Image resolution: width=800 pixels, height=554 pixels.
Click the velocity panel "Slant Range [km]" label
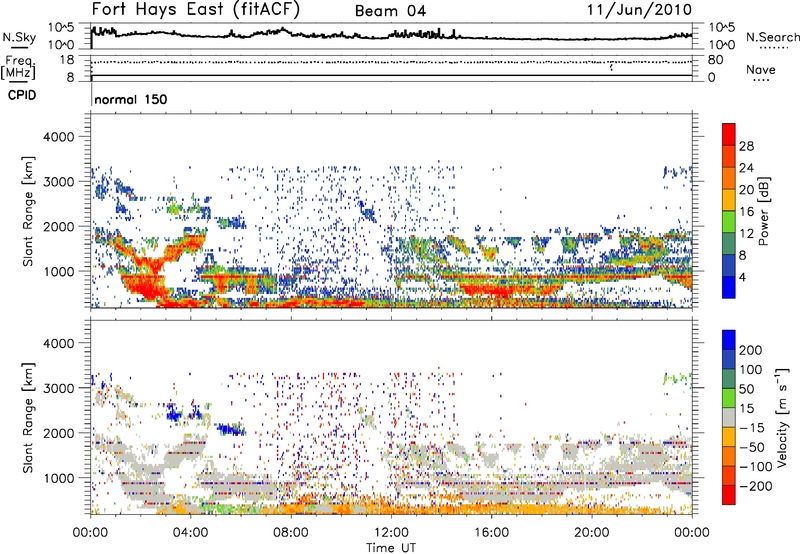(28, 417)
